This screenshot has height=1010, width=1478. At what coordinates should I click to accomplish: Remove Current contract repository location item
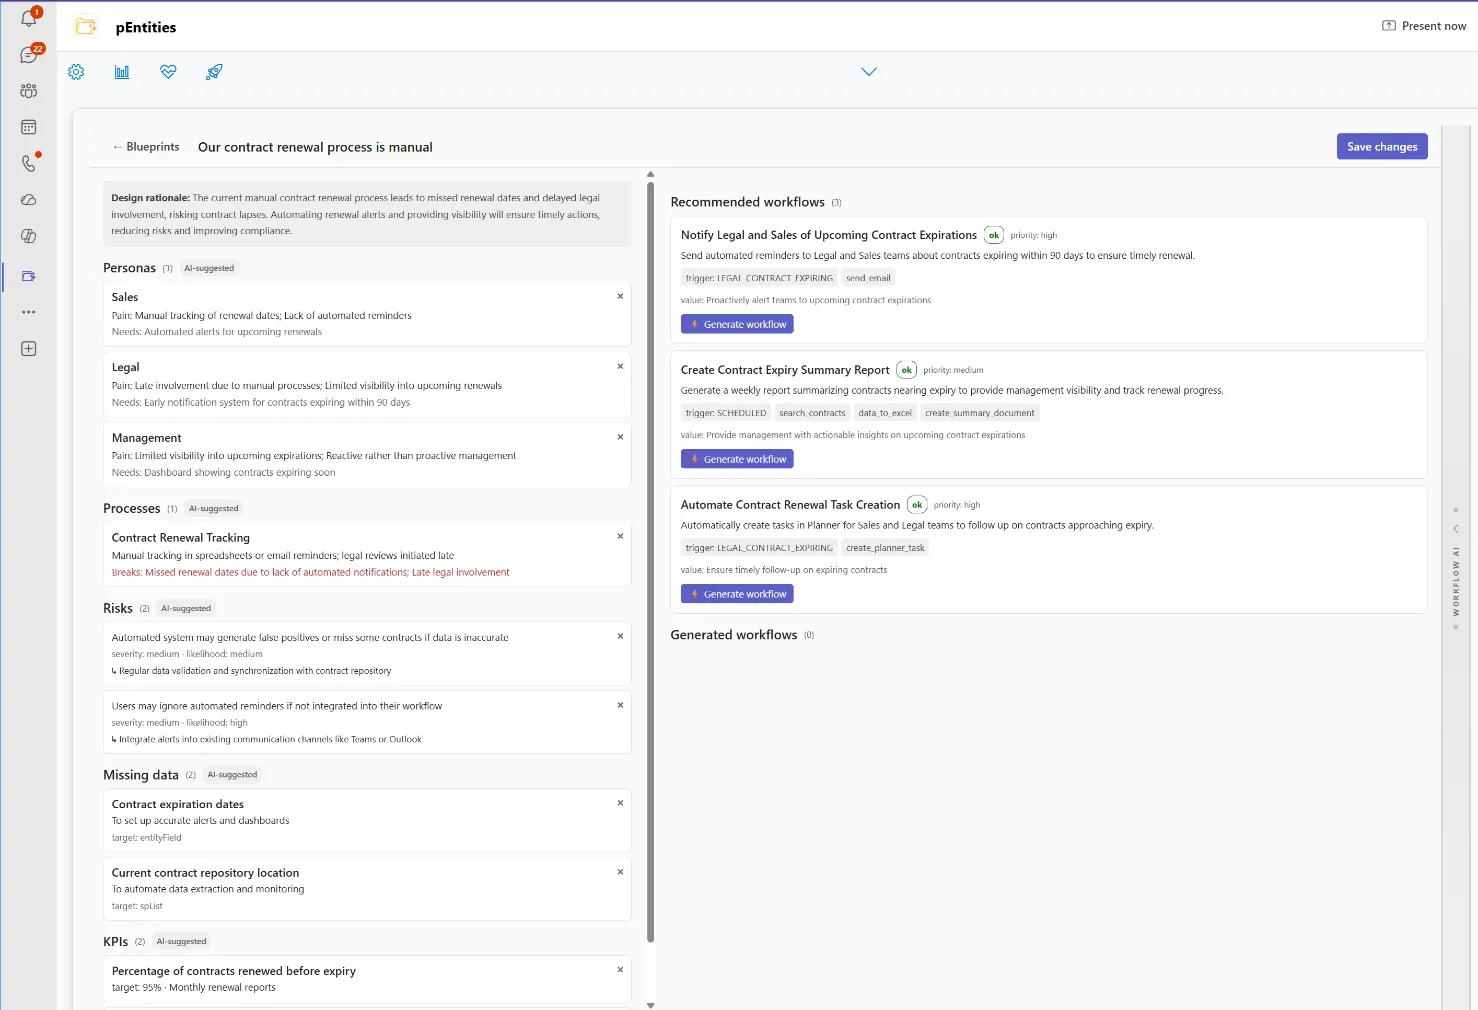(620, 872)
